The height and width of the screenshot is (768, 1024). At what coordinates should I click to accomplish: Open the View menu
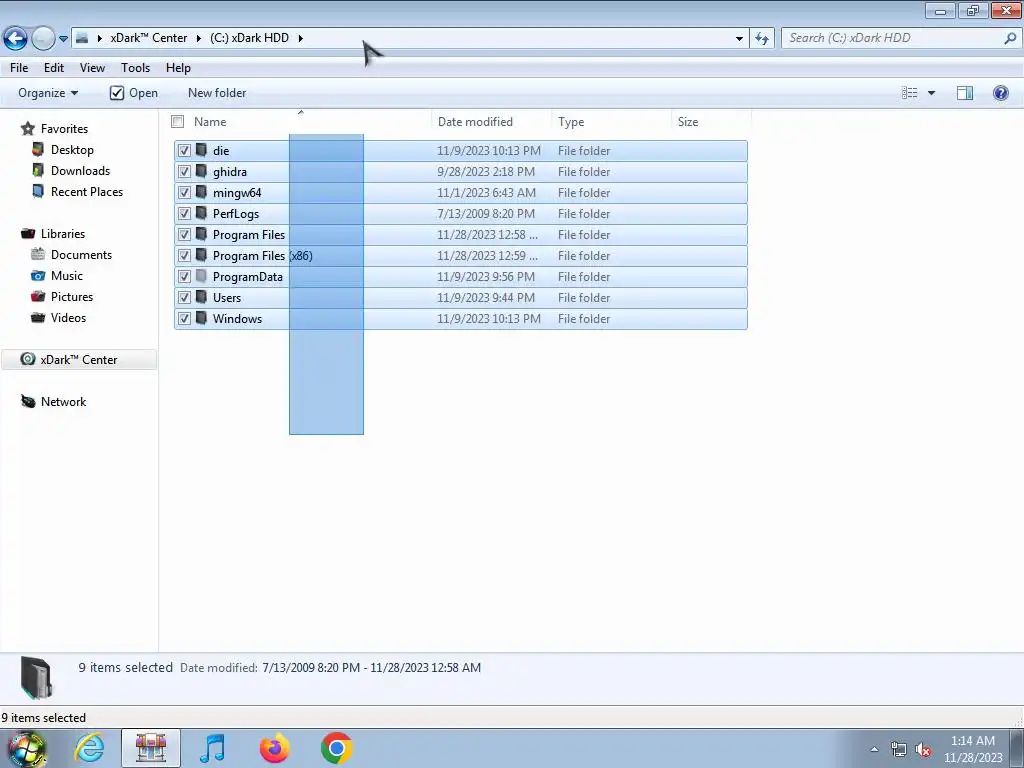(92, 68)
